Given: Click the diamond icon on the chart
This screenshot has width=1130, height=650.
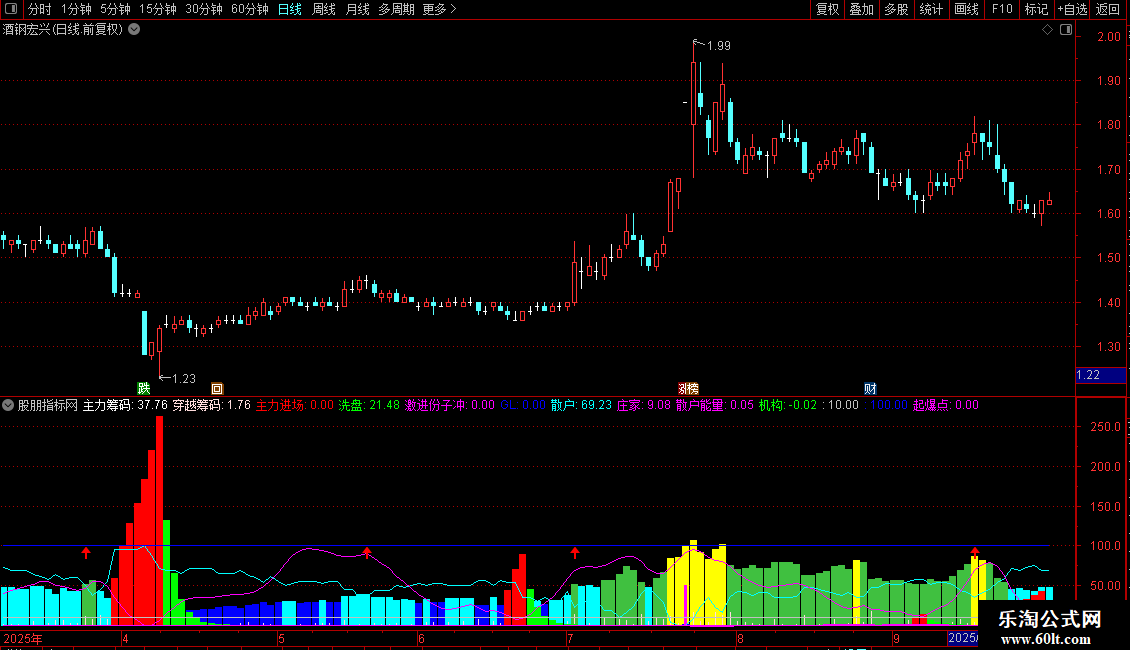Looking at the screenshot, I should pyautogui.click(x=1048, y=30).
